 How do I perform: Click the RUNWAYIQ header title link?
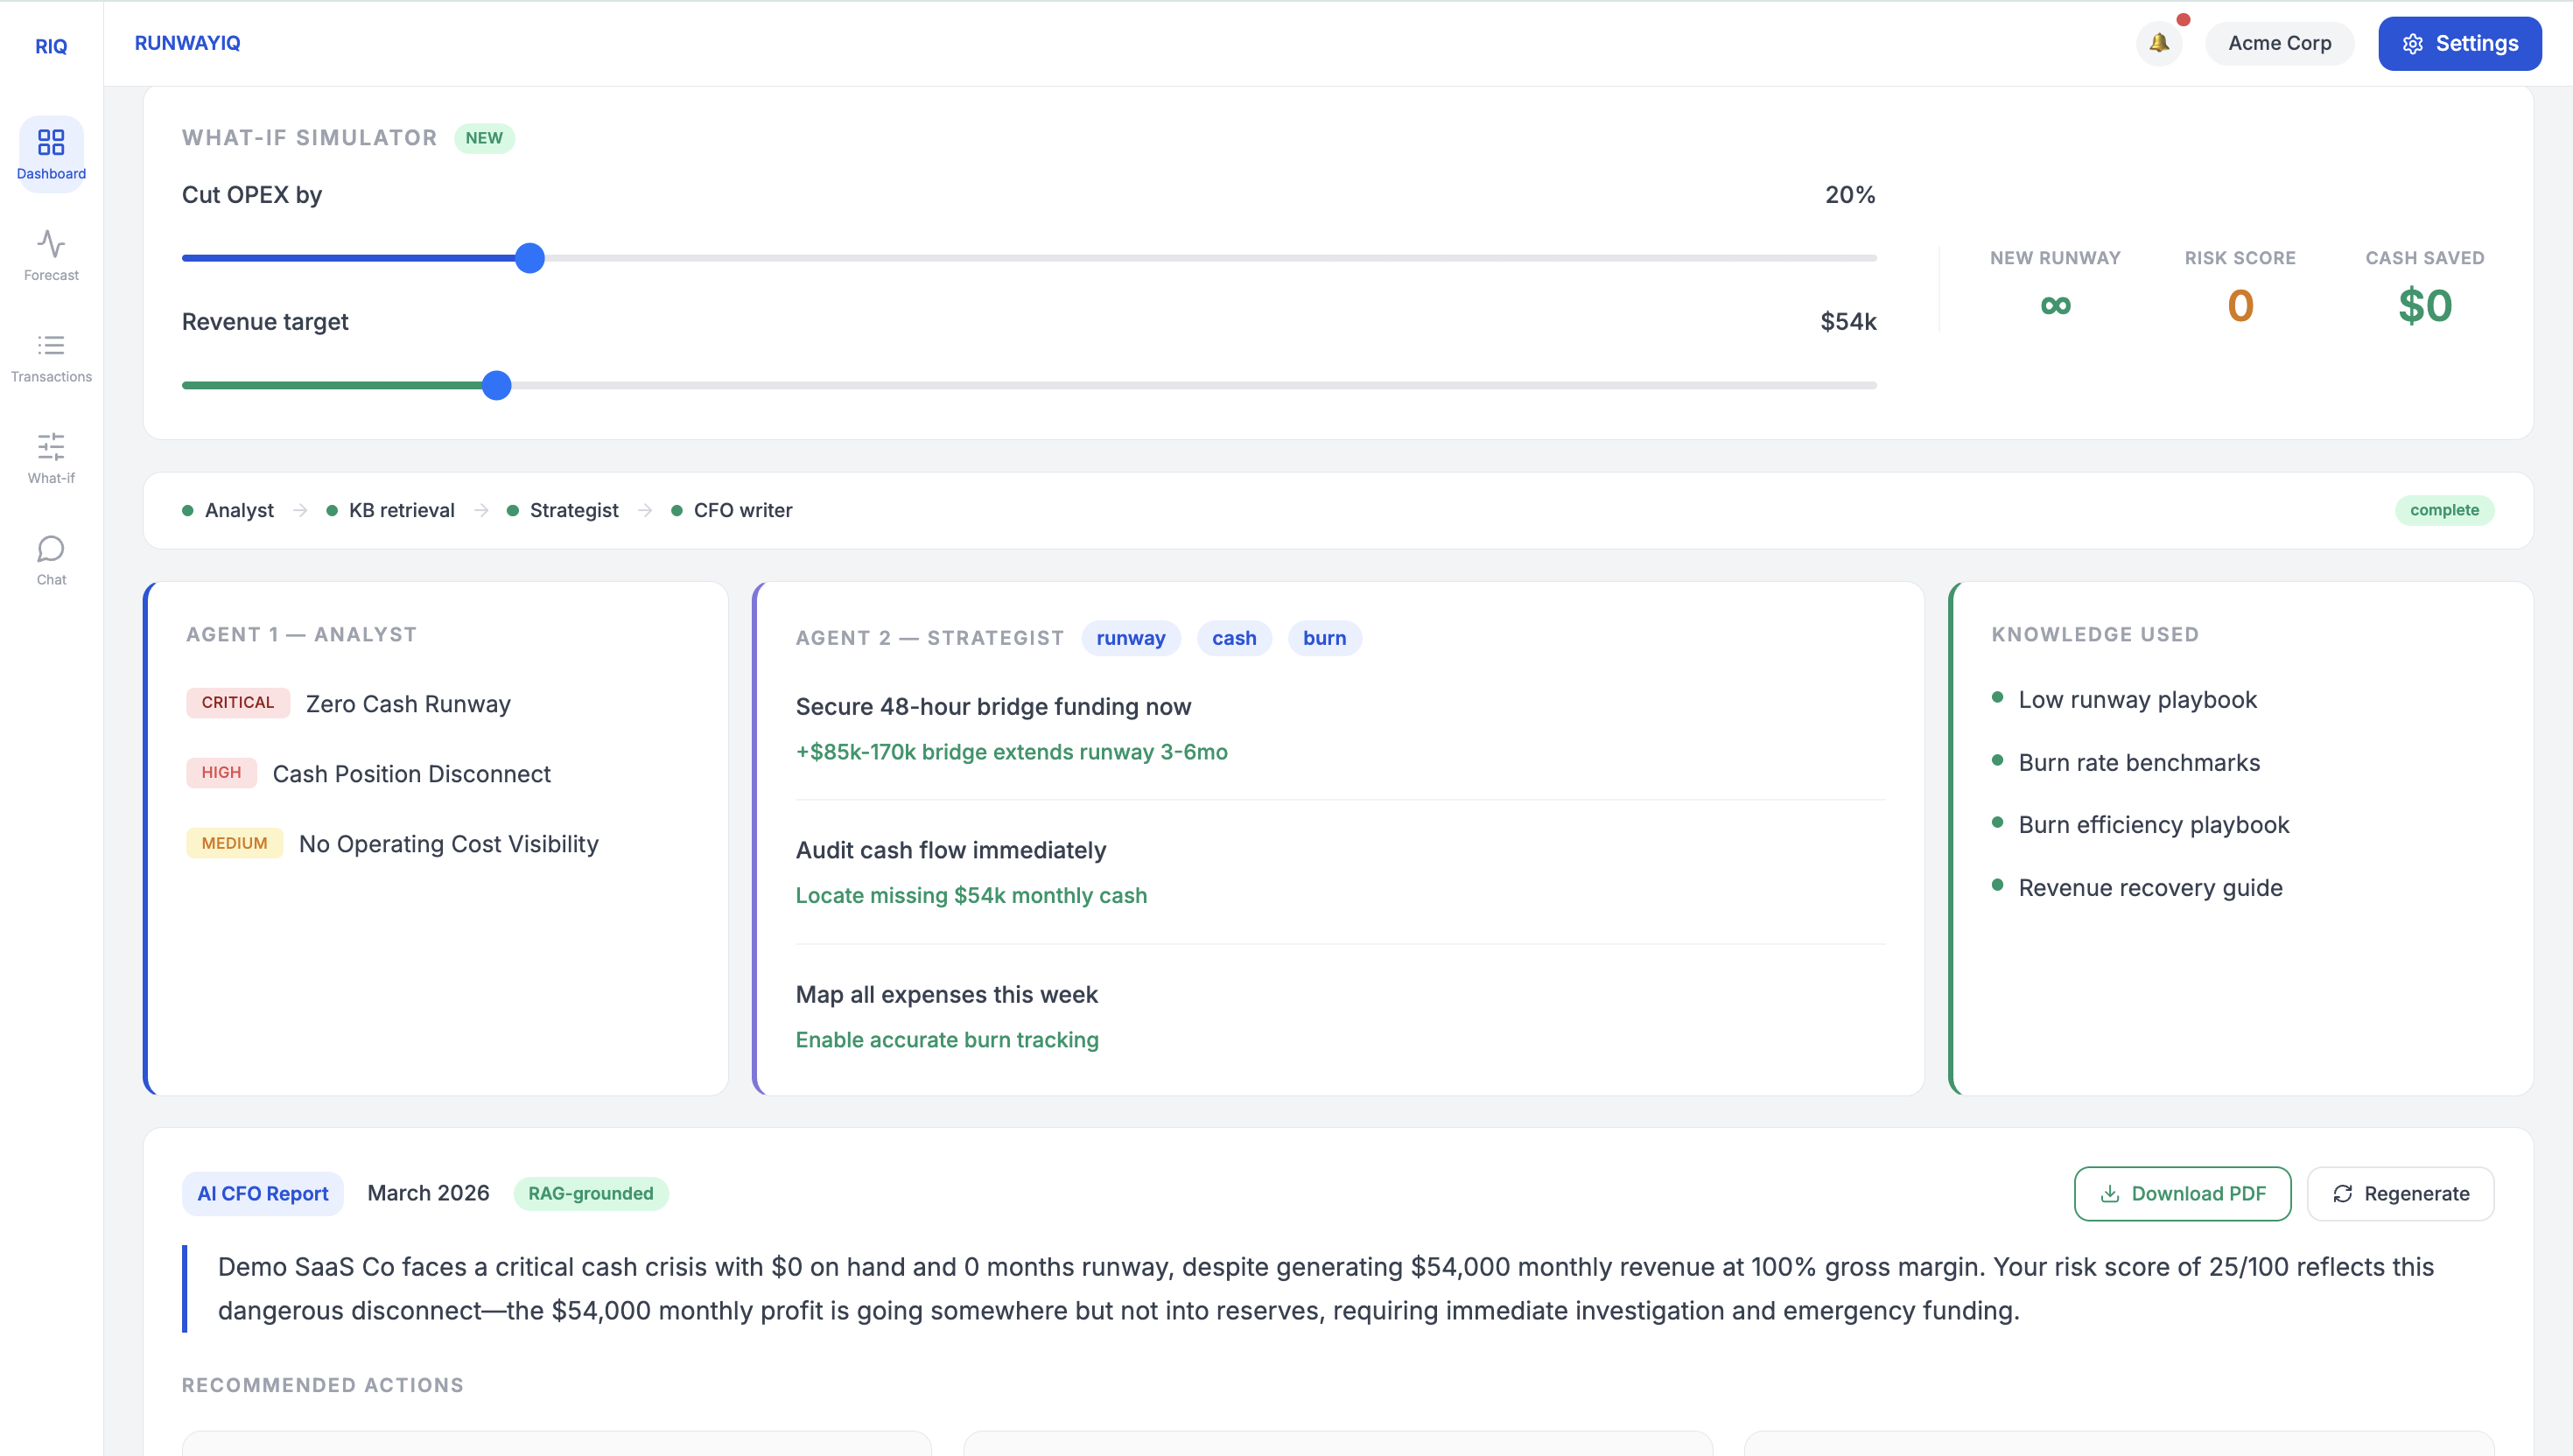coord(187,43)
